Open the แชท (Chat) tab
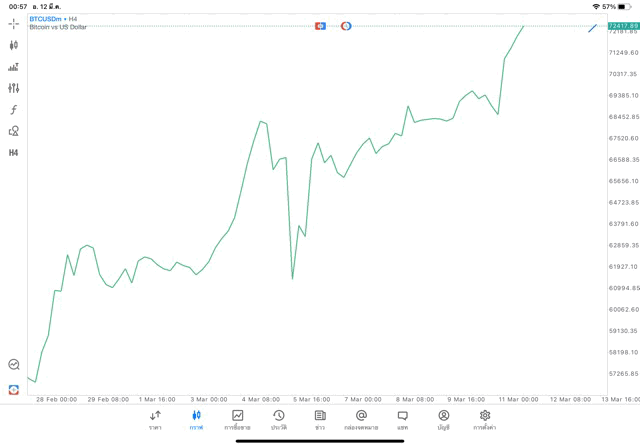The height and width of the screenshot is (447, 640). [x=402, y=419]
